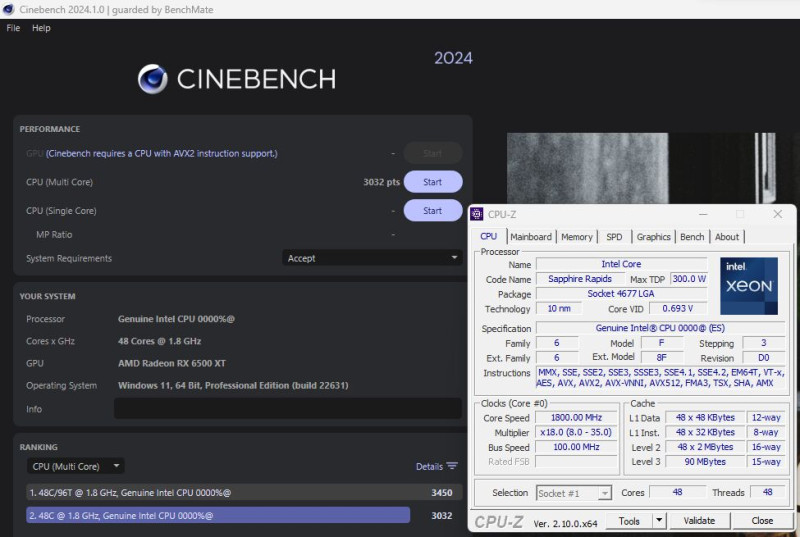Open the Socket #1 selection dropdown
800x537 pixels.
pyautogui.click(x=574, y=493)
